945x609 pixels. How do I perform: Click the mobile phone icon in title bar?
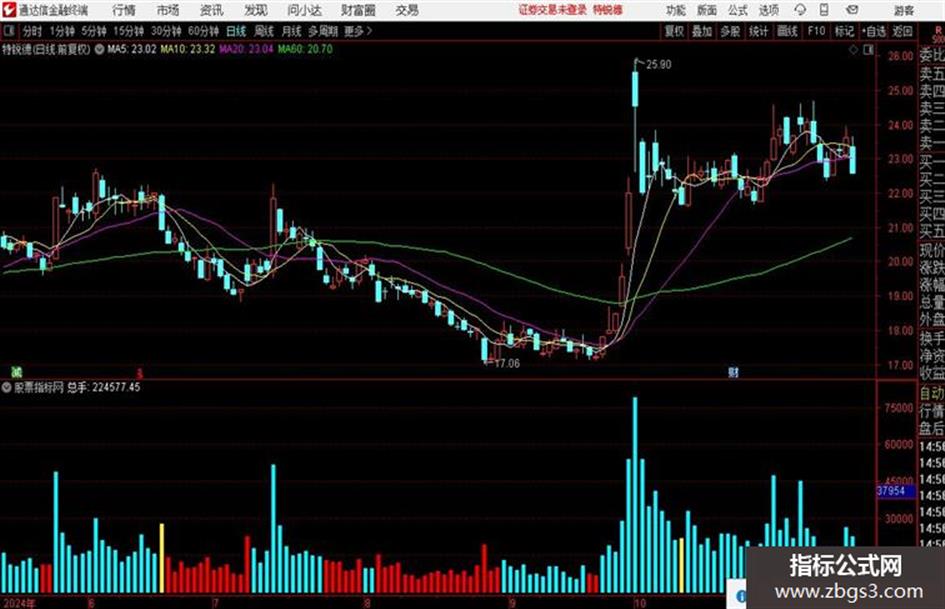pos(824,10)
